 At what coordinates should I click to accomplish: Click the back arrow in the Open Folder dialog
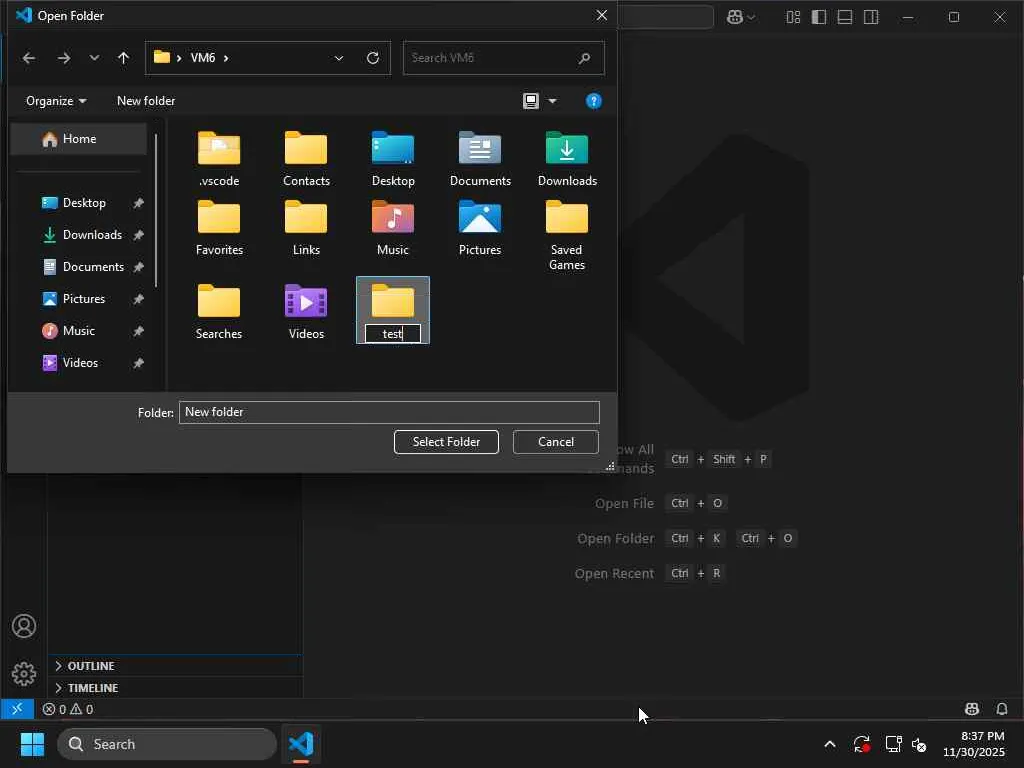(29, 58)
